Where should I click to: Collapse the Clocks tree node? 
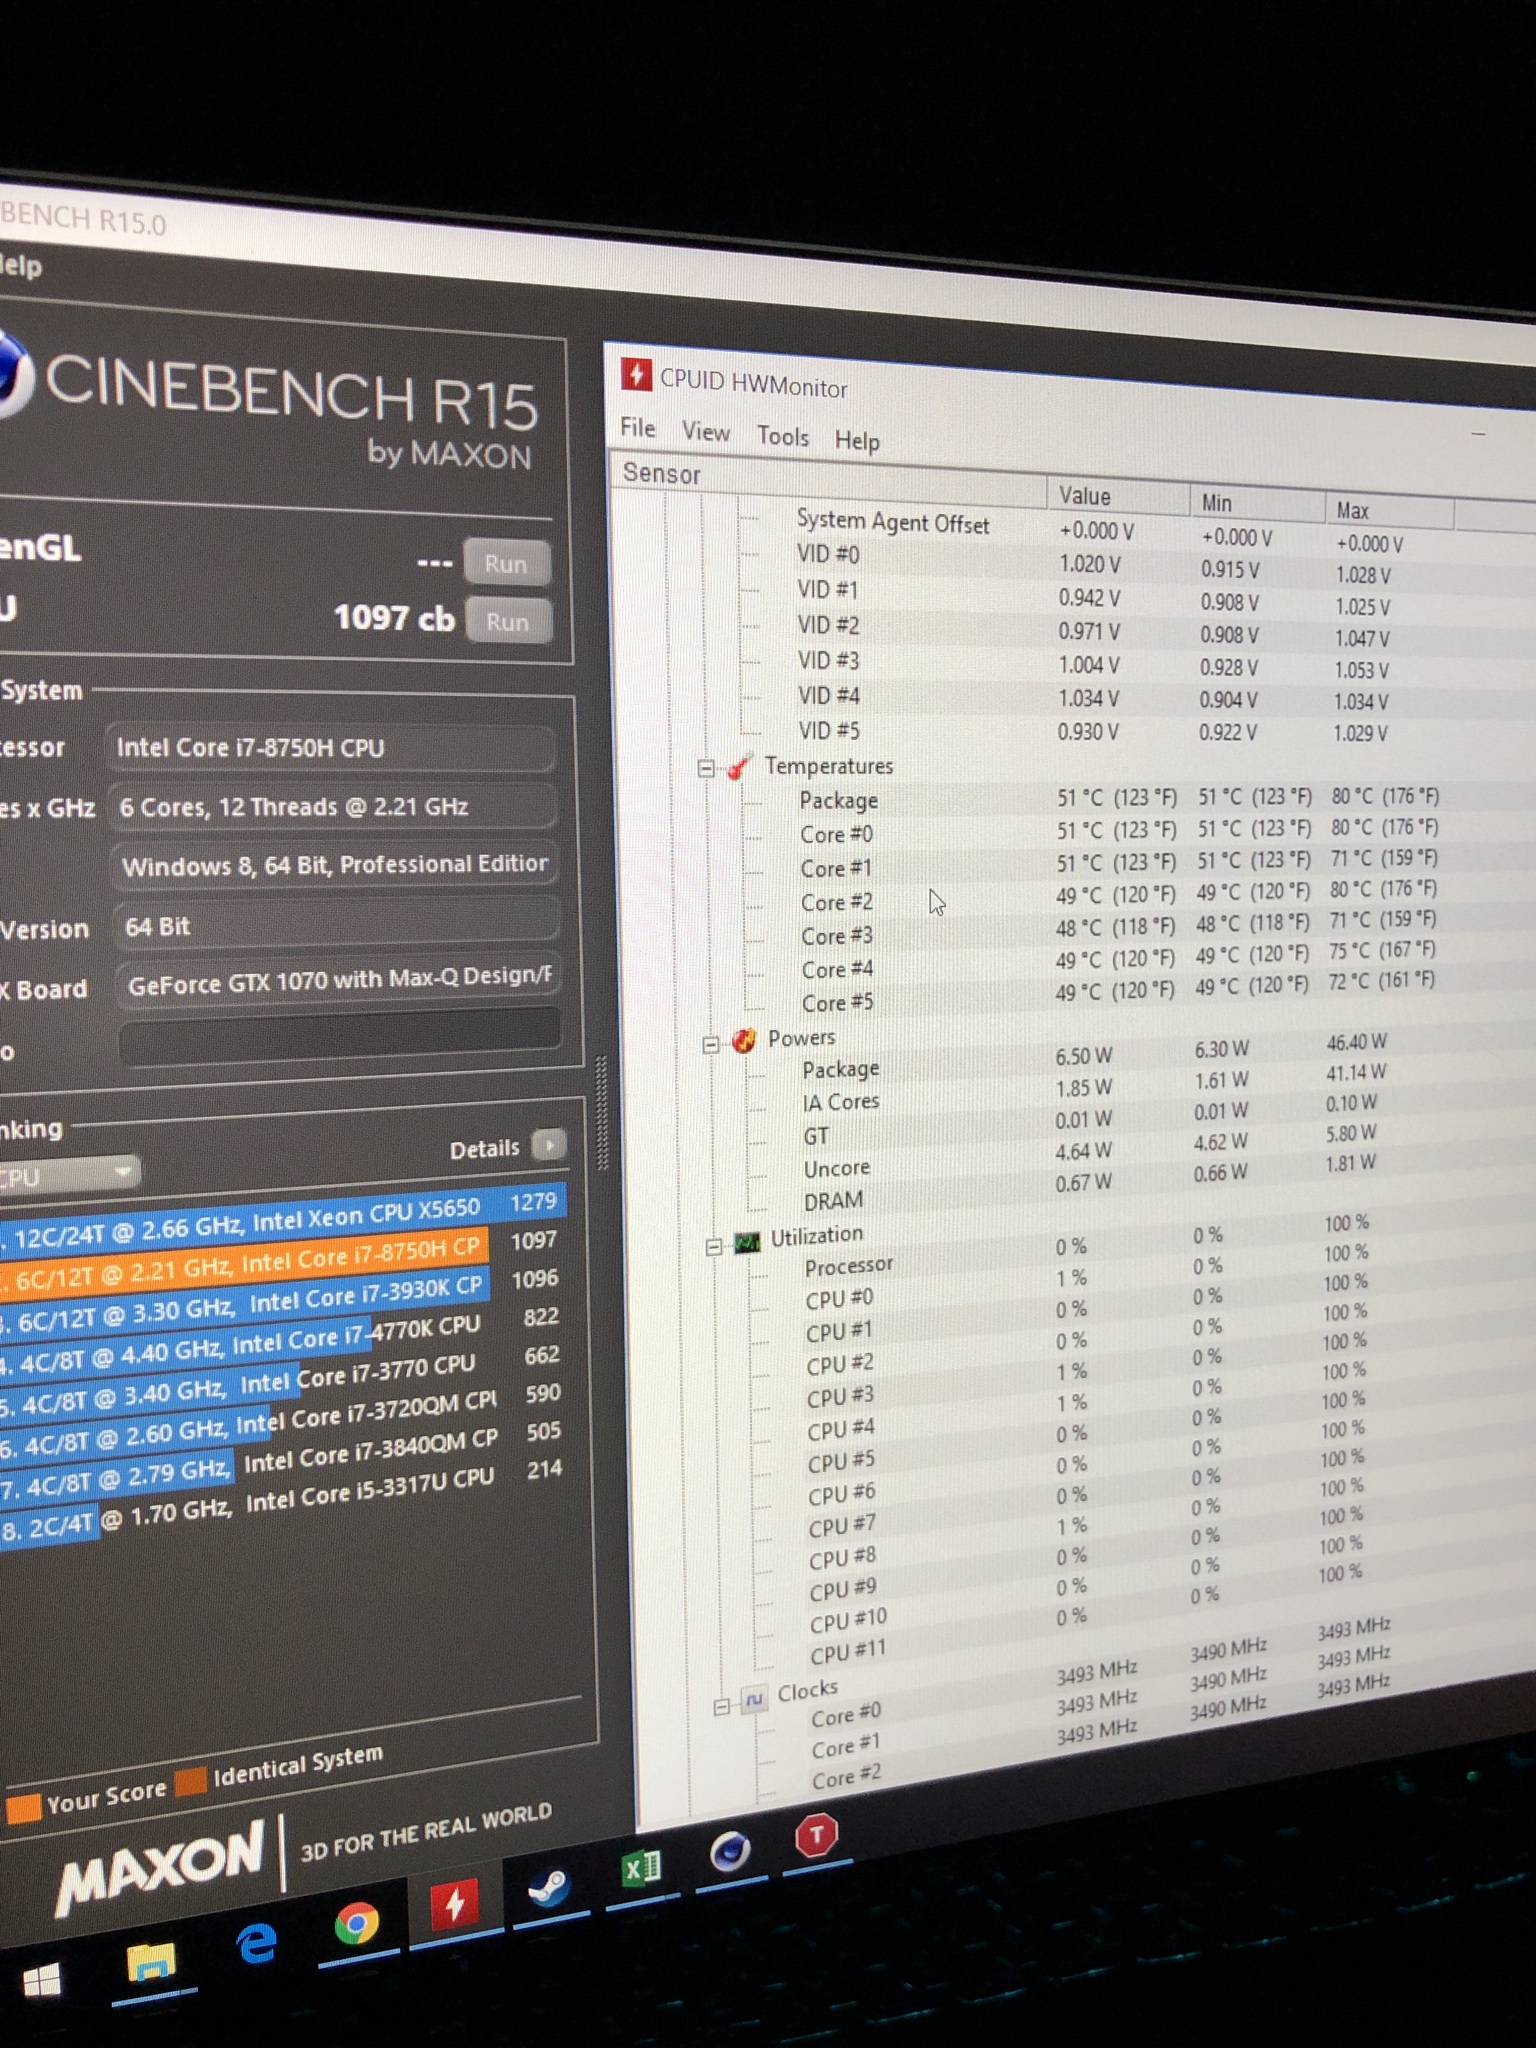click(721, 1706)
